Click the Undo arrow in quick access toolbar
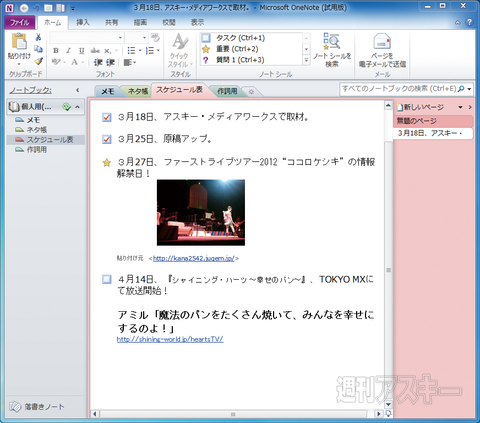Viewport: 480px width, 423px height. (x=36, y=8)
